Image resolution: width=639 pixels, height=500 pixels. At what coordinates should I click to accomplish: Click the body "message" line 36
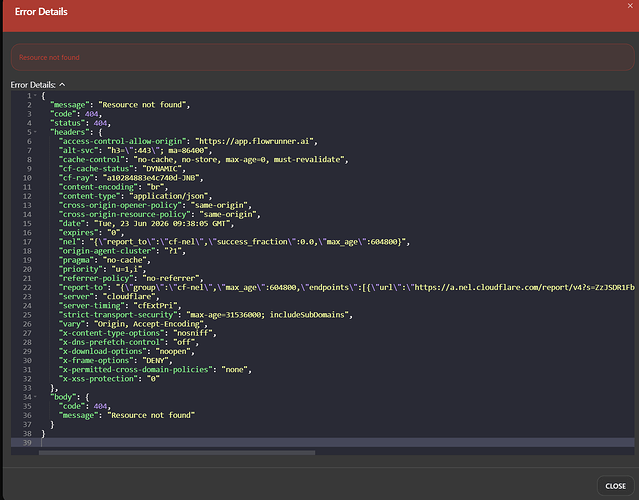[x=126, y=415]
